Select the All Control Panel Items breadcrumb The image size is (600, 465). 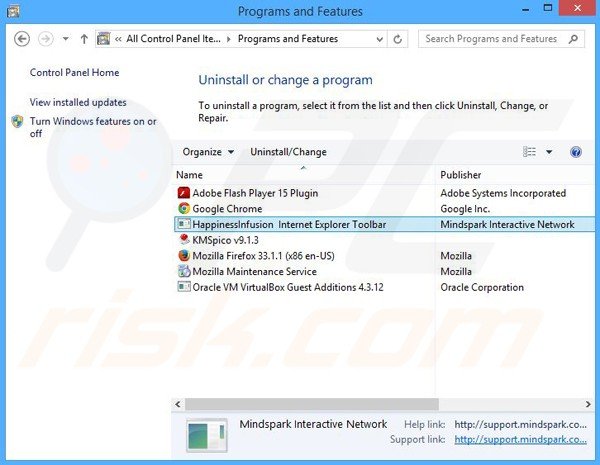point(173,39)
